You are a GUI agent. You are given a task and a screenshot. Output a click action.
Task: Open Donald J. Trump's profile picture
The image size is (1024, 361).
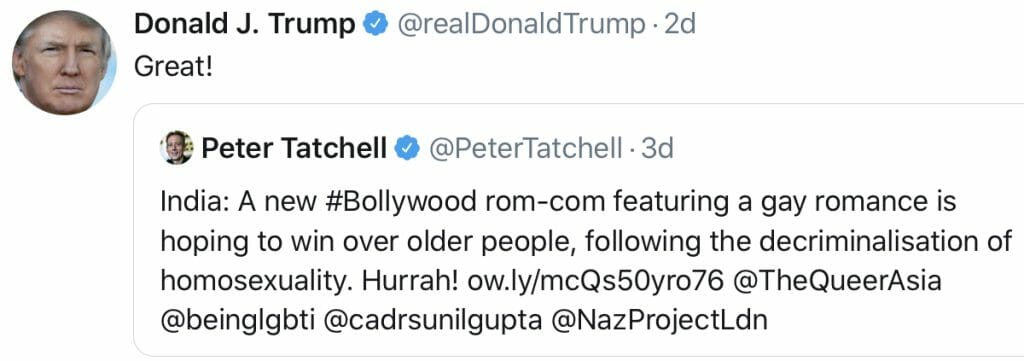[64, 63]
